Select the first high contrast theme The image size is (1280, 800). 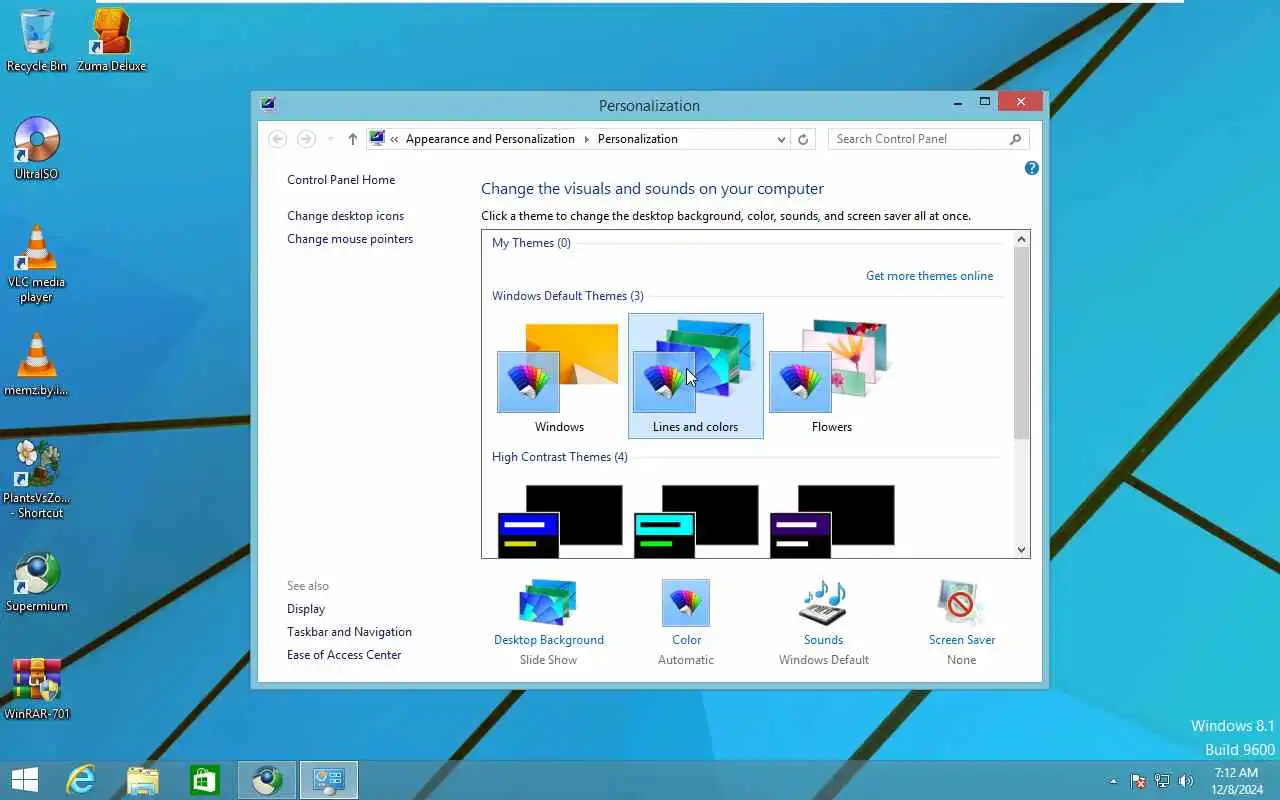tap(560, 521)
